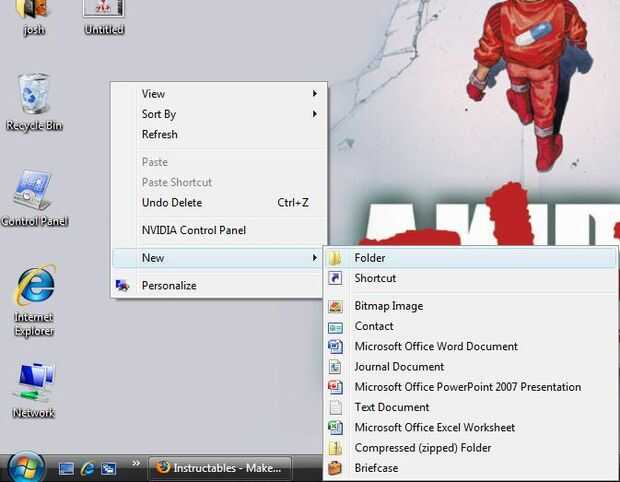620x482 pixels.
Task: Expand the Sort By submenu arrow
Action: point(315,114)
